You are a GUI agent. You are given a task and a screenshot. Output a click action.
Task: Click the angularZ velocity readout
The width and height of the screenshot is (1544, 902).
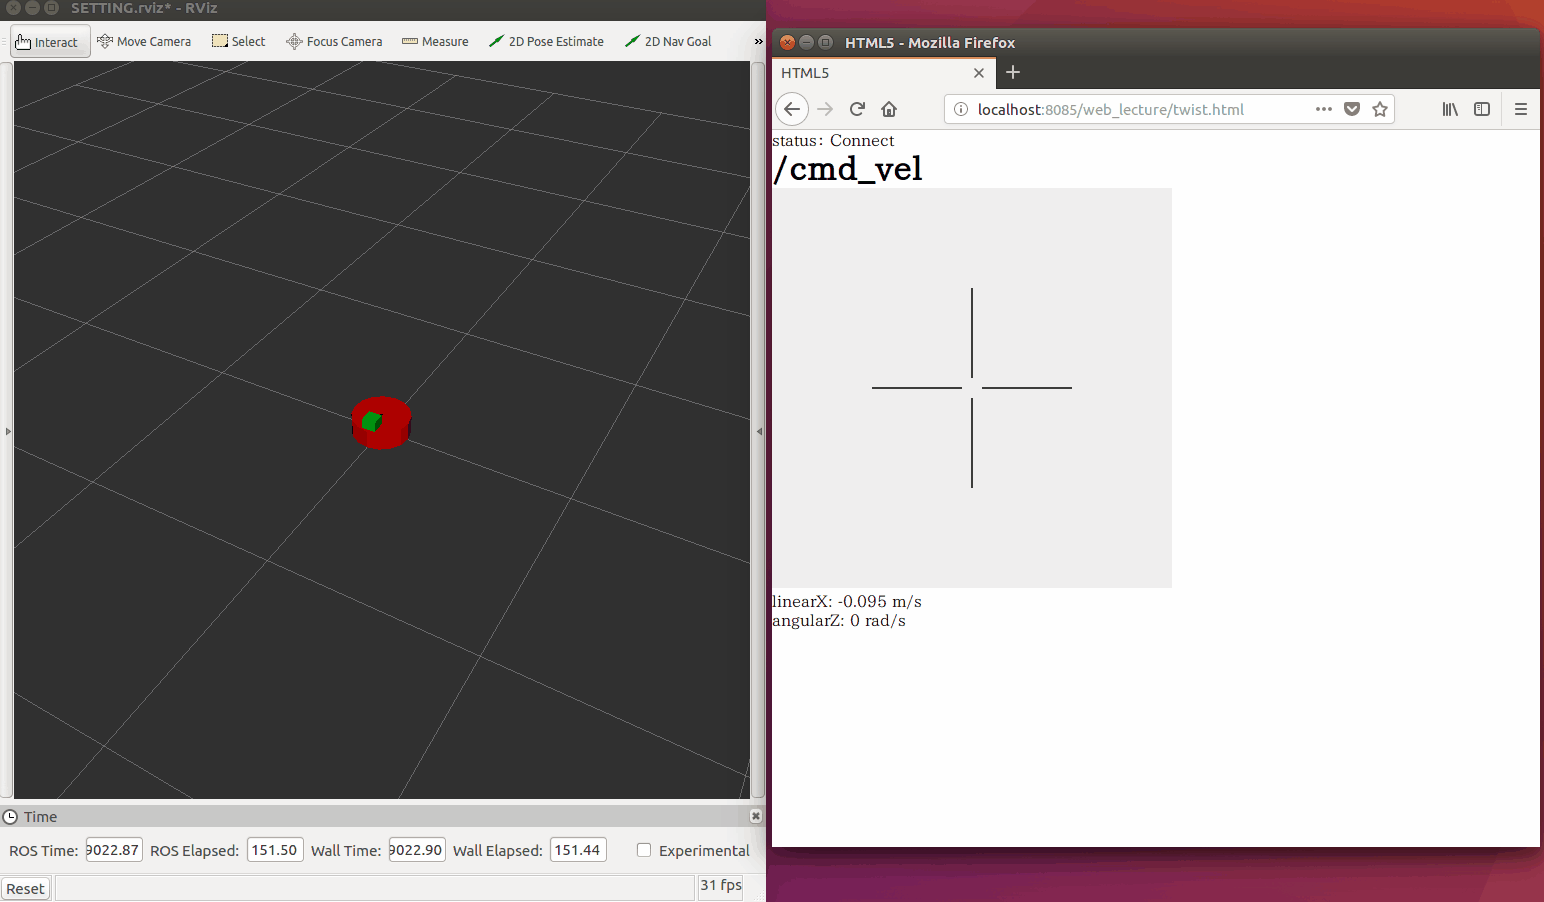(x=839, y=621)
